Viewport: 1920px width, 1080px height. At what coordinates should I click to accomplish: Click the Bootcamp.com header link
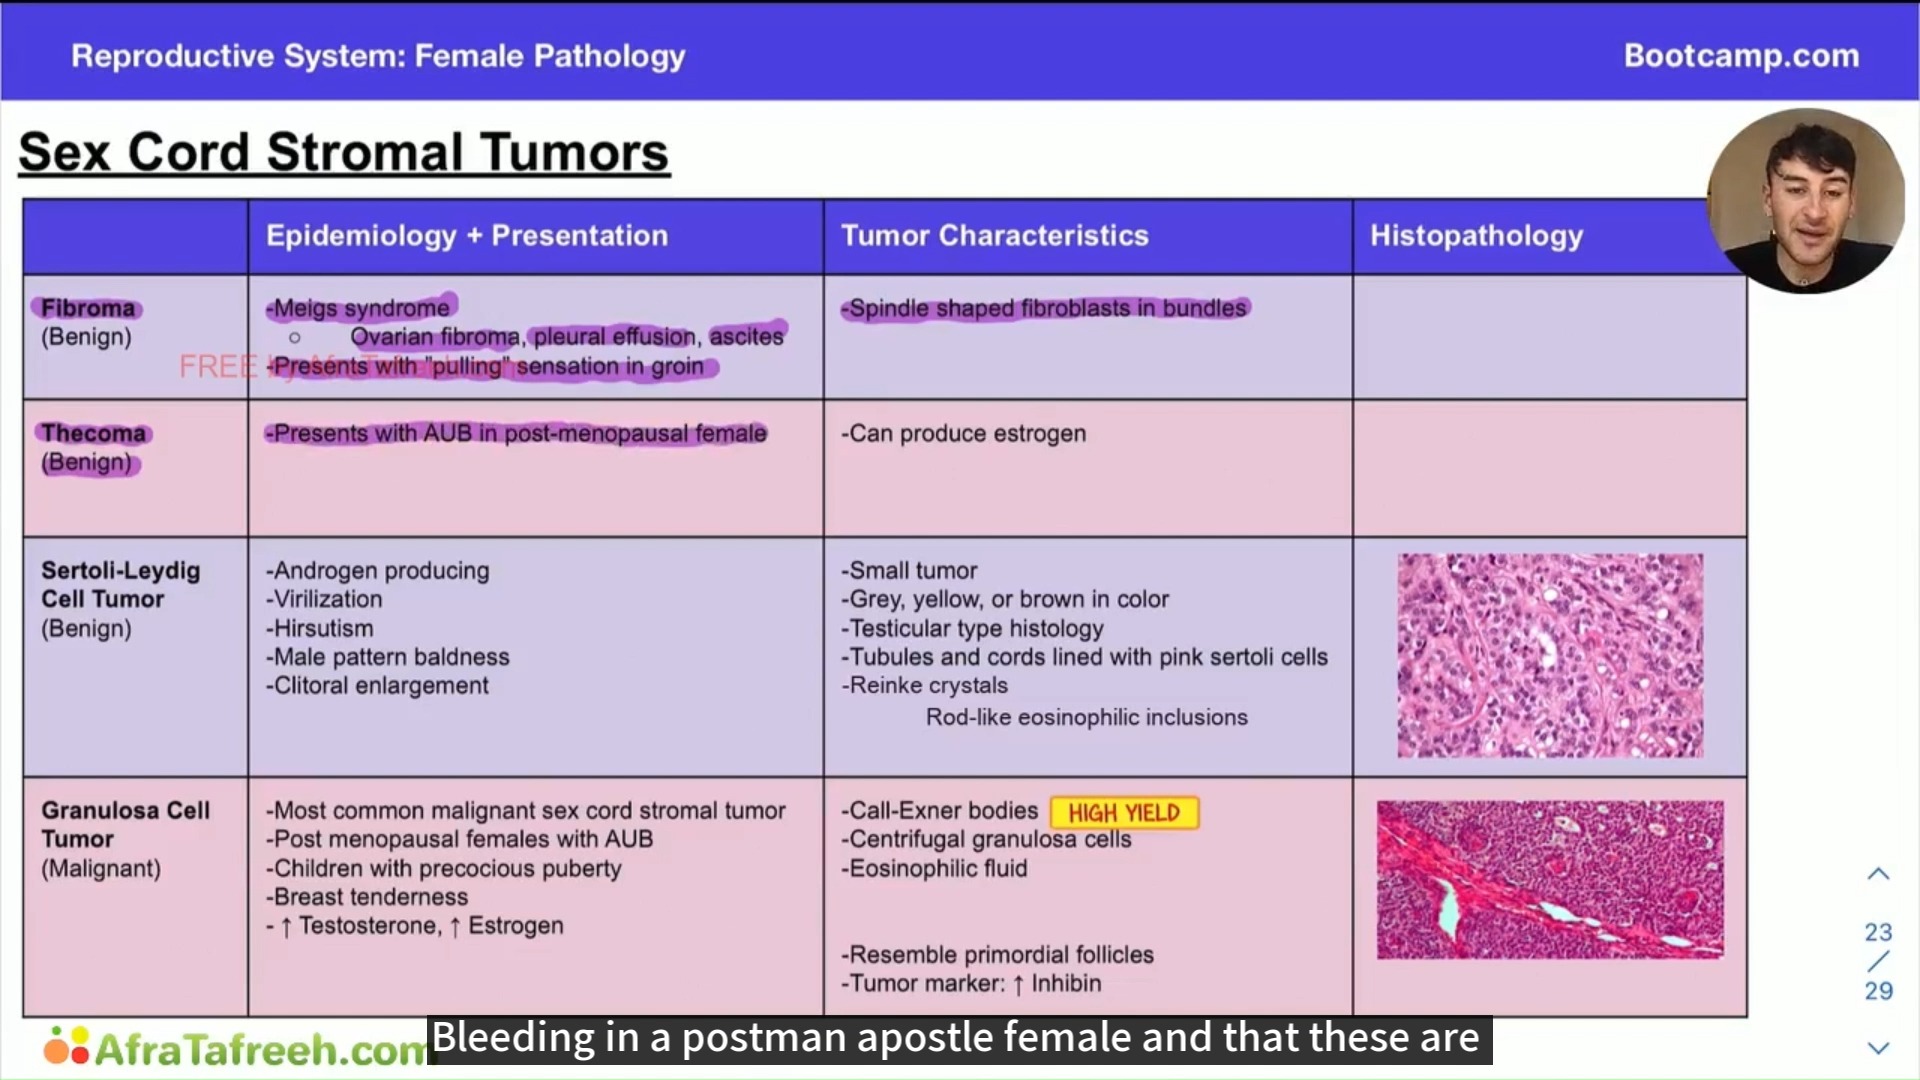pos(1741,55)
